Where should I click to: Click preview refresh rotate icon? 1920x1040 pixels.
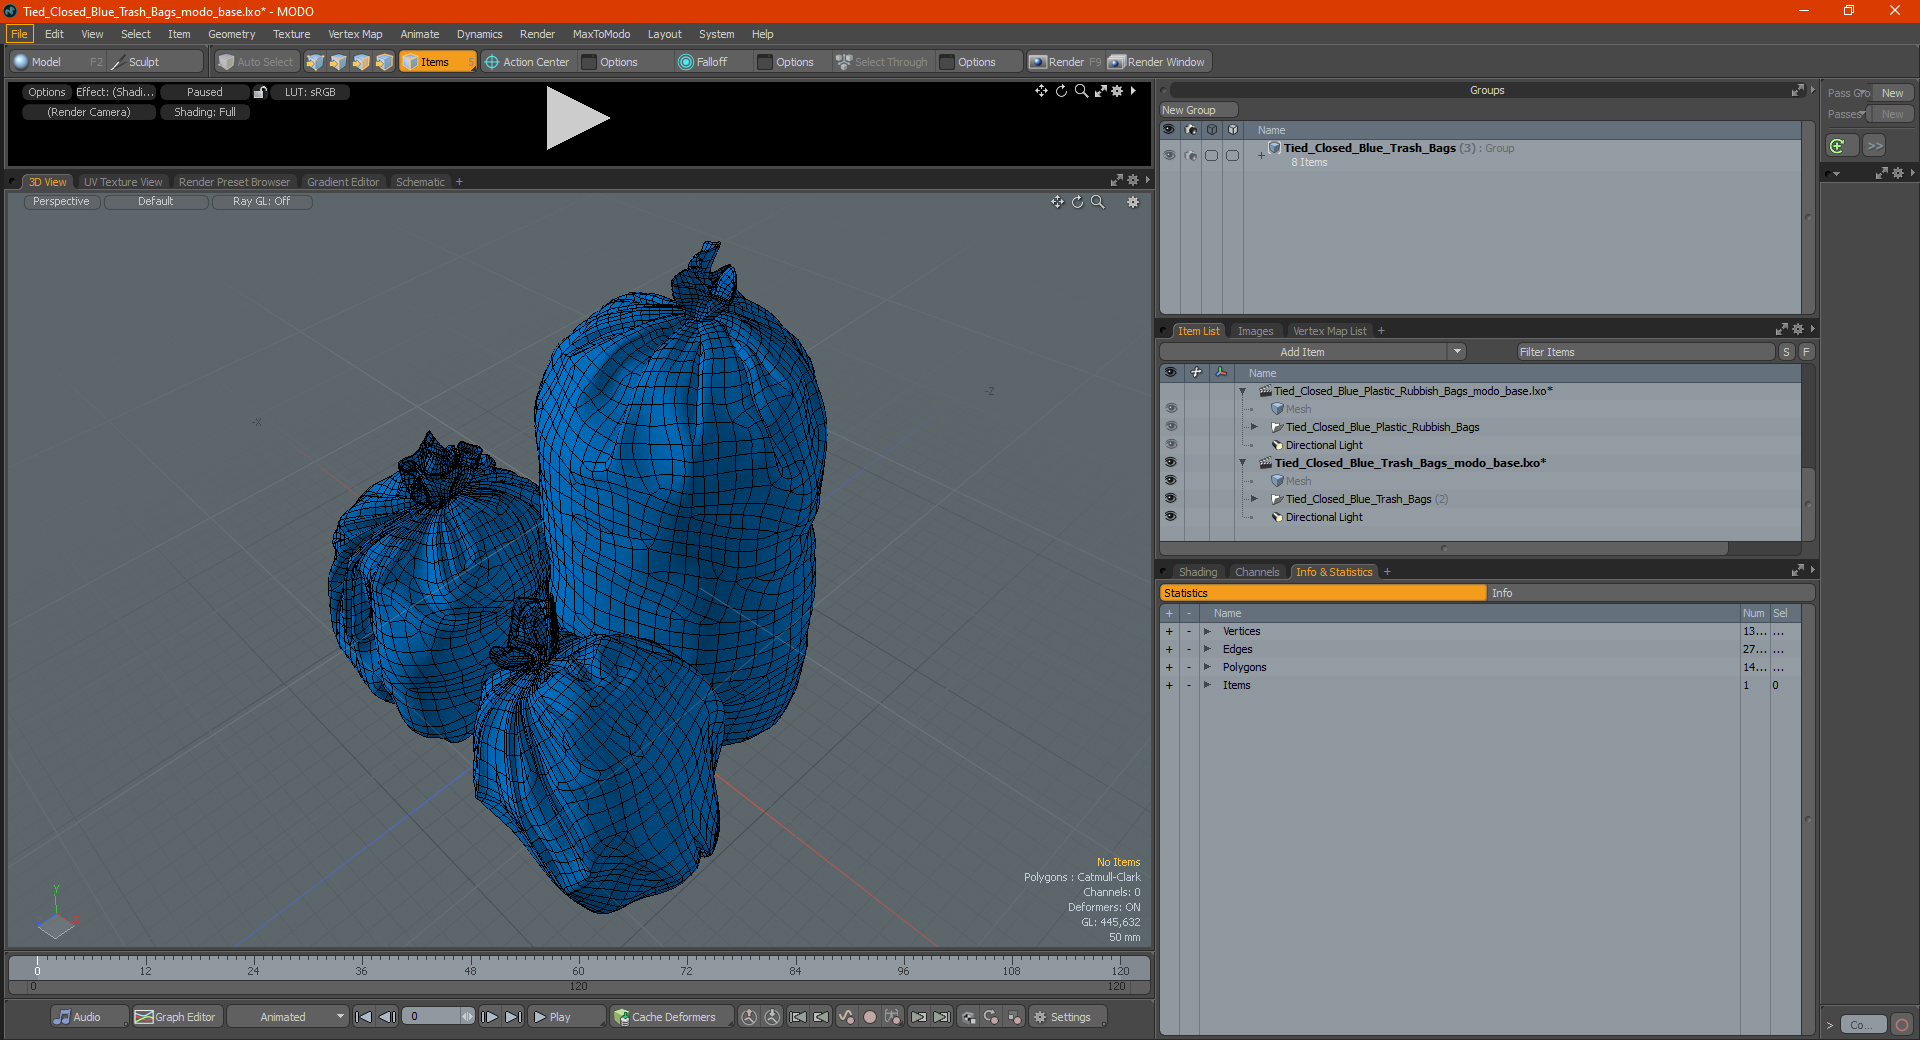1061,91
